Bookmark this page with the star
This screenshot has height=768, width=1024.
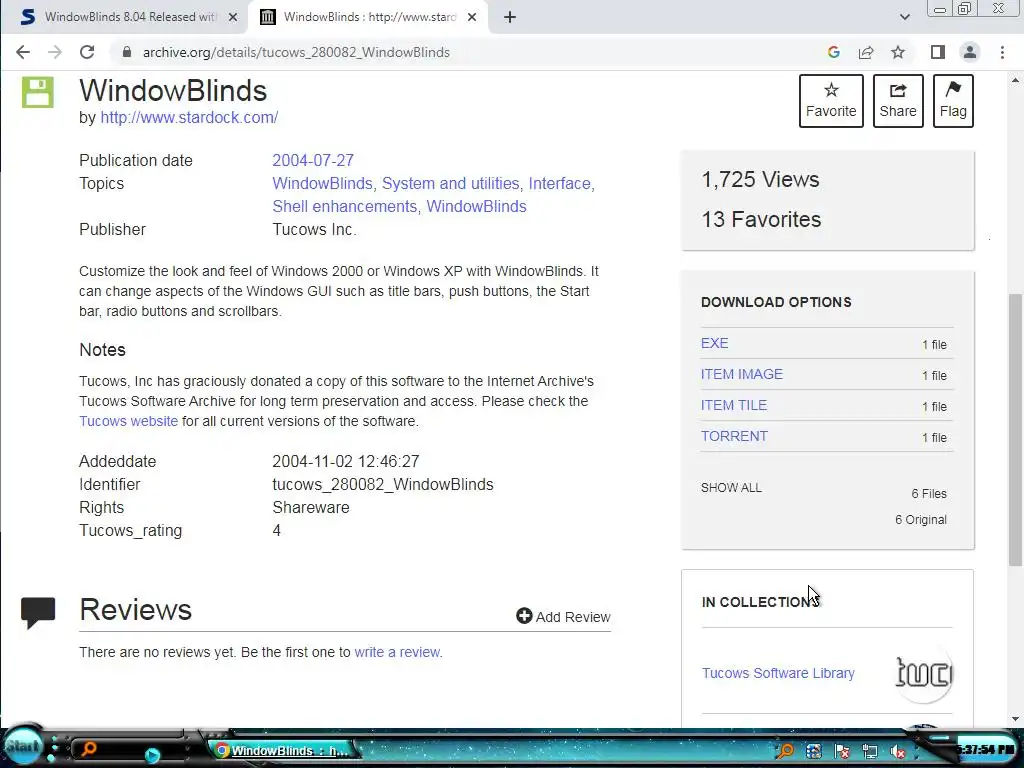point(898,52)
